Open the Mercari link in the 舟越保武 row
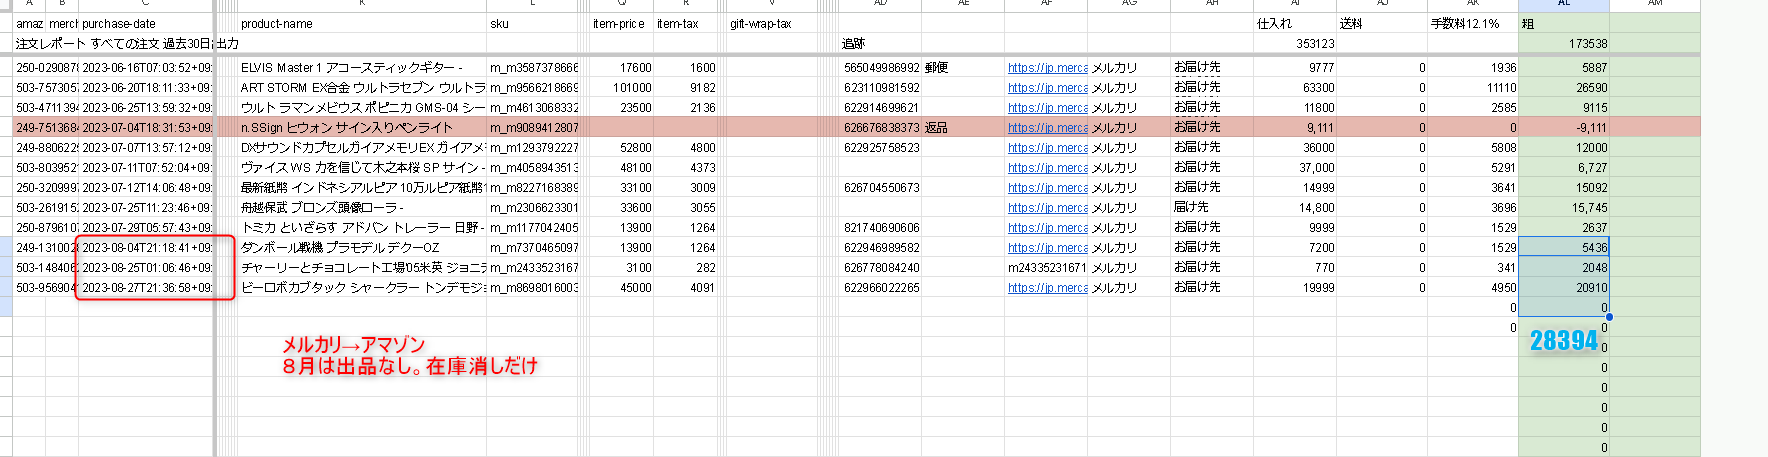Viewport: 1768px width, 457px height. 1047,208
